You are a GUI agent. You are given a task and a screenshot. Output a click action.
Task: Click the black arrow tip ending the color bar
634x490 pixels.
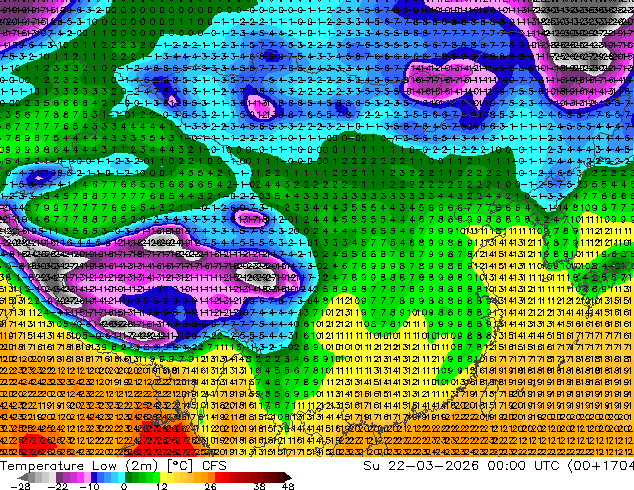tap(288, 477)
